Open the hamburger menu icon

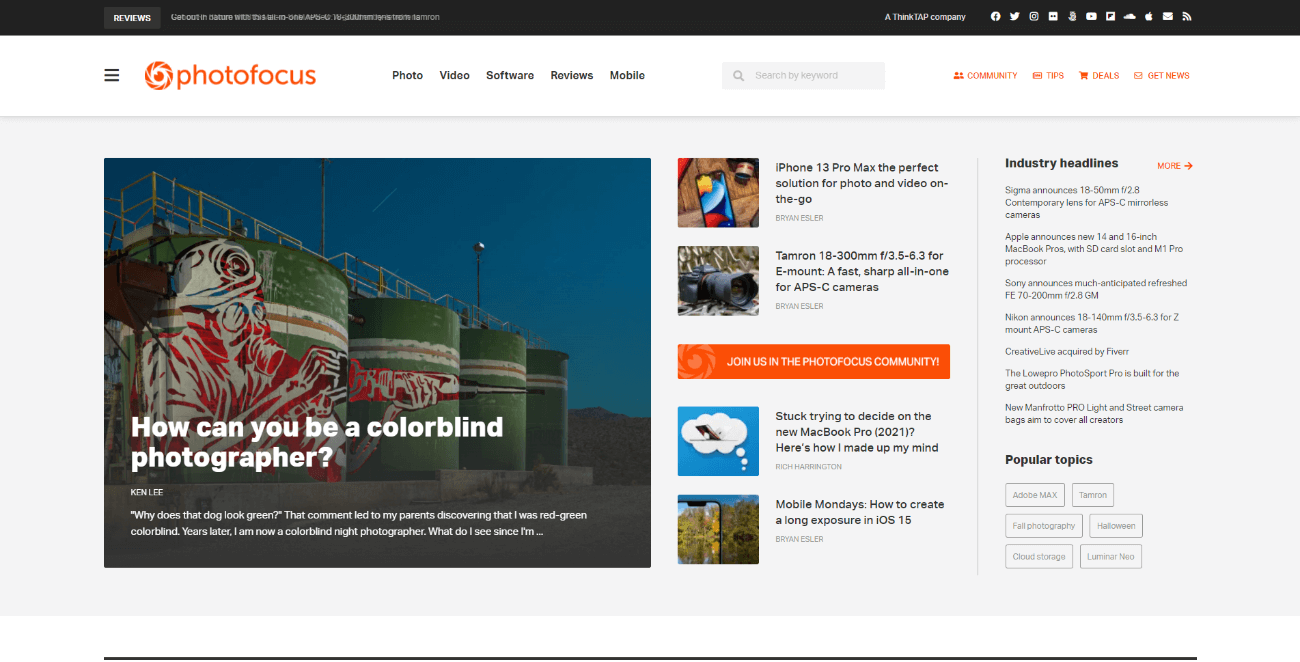[112, 76]
